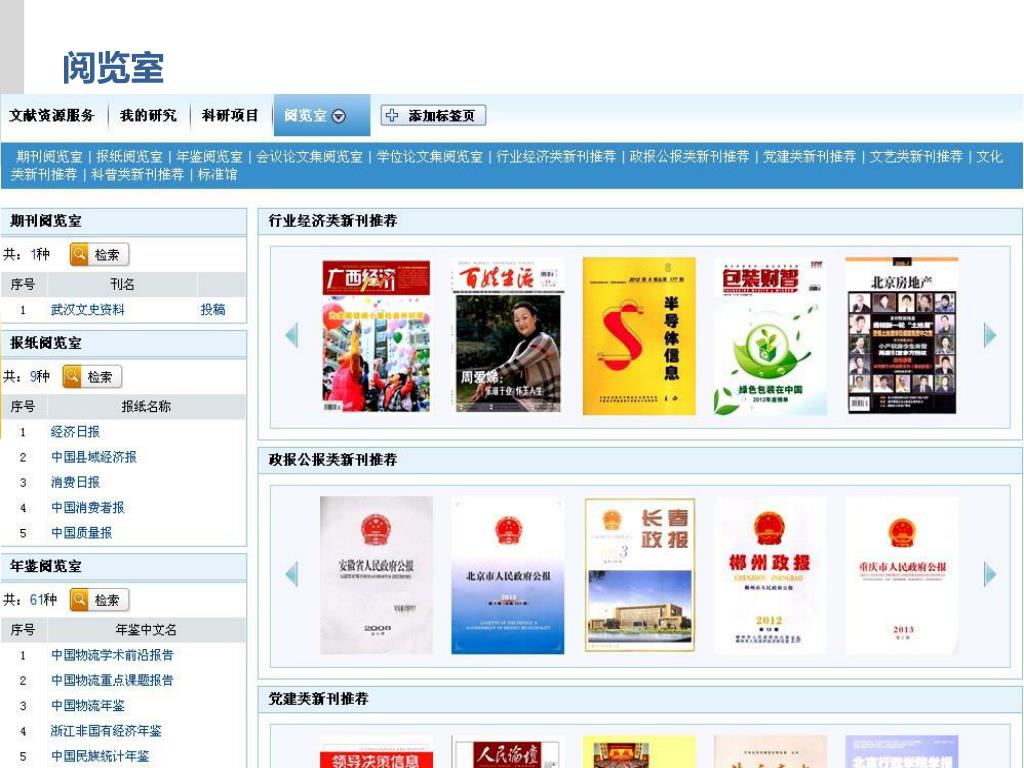
Task: Click 行业经济类新刊推荐 section header
Action: [640, 221]
